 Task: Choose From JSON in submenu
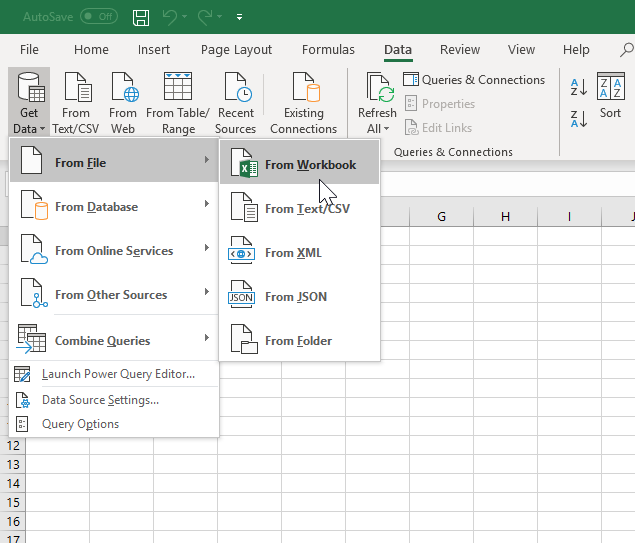click(x=295, y=297)
